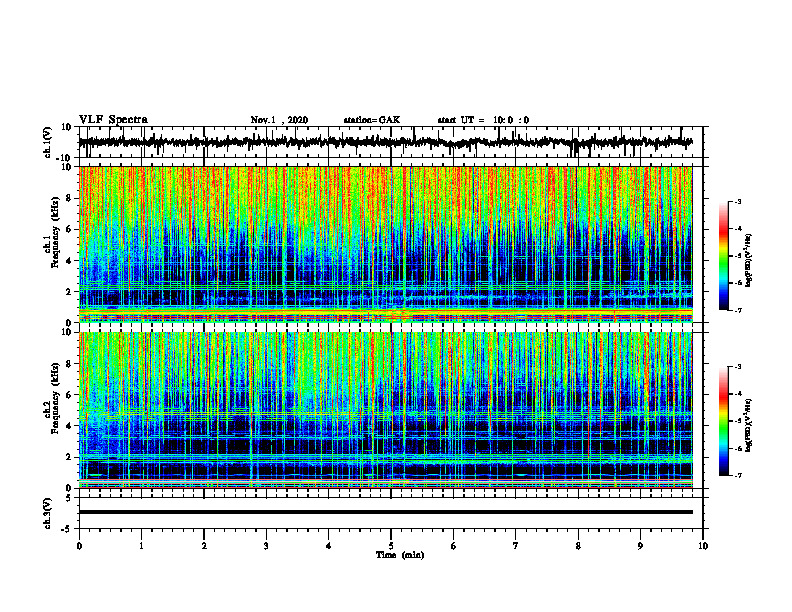Select the "Nov.1 , 2020" date text
Screen dimensions: 792x612
[279, 120]
